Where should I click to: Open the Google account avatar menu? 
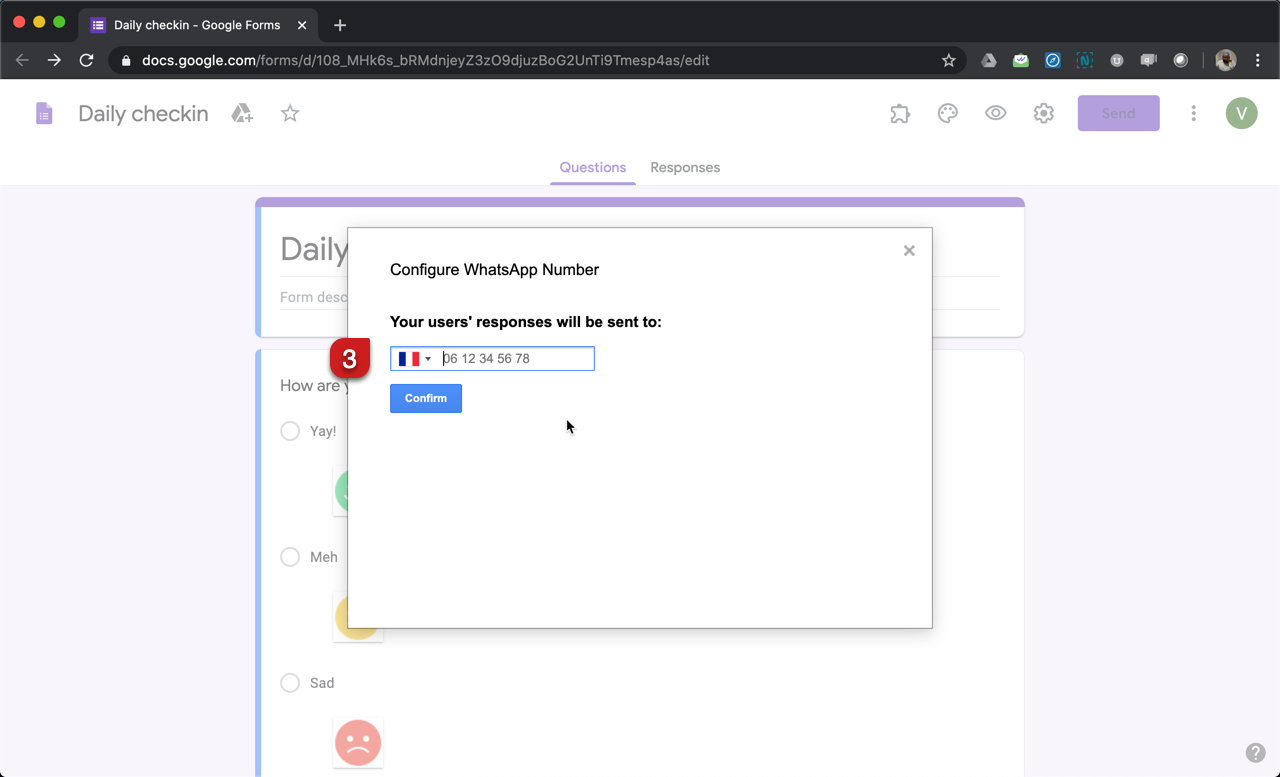click(x=1241, y=114)
